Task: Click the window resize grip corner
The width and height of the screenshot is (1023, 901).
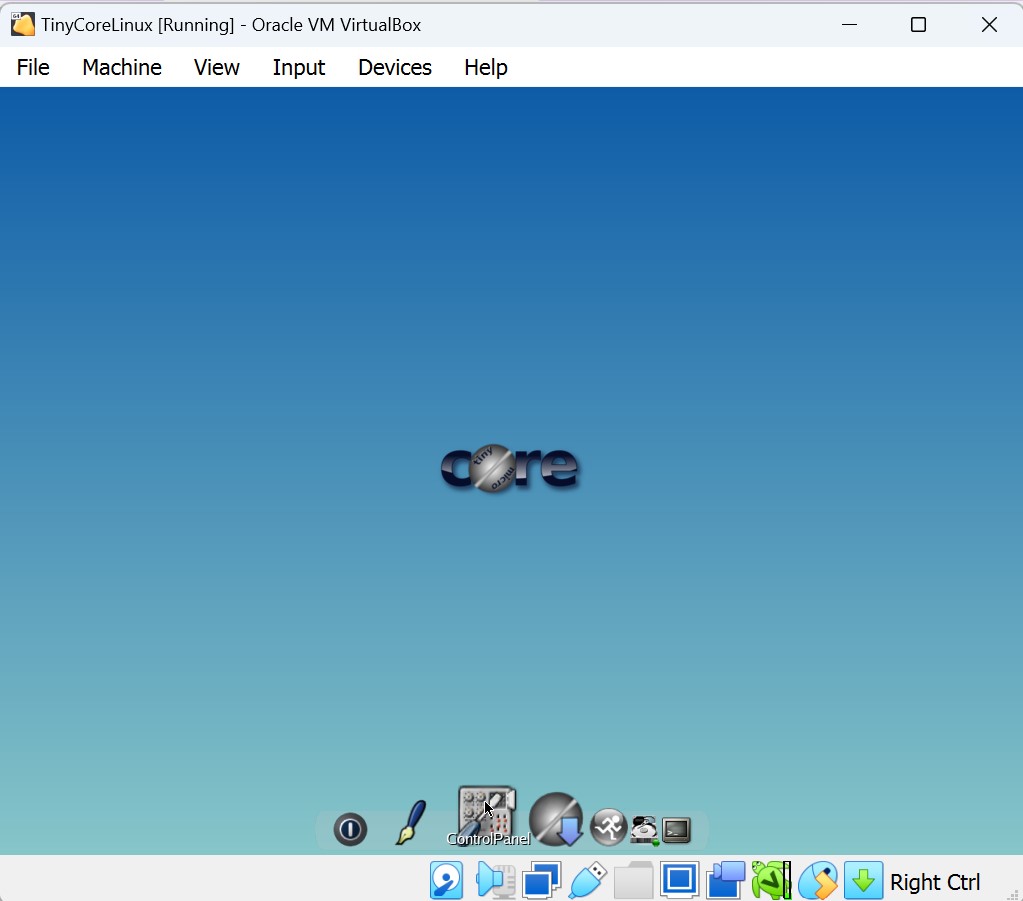Action: pos(1013,894)
